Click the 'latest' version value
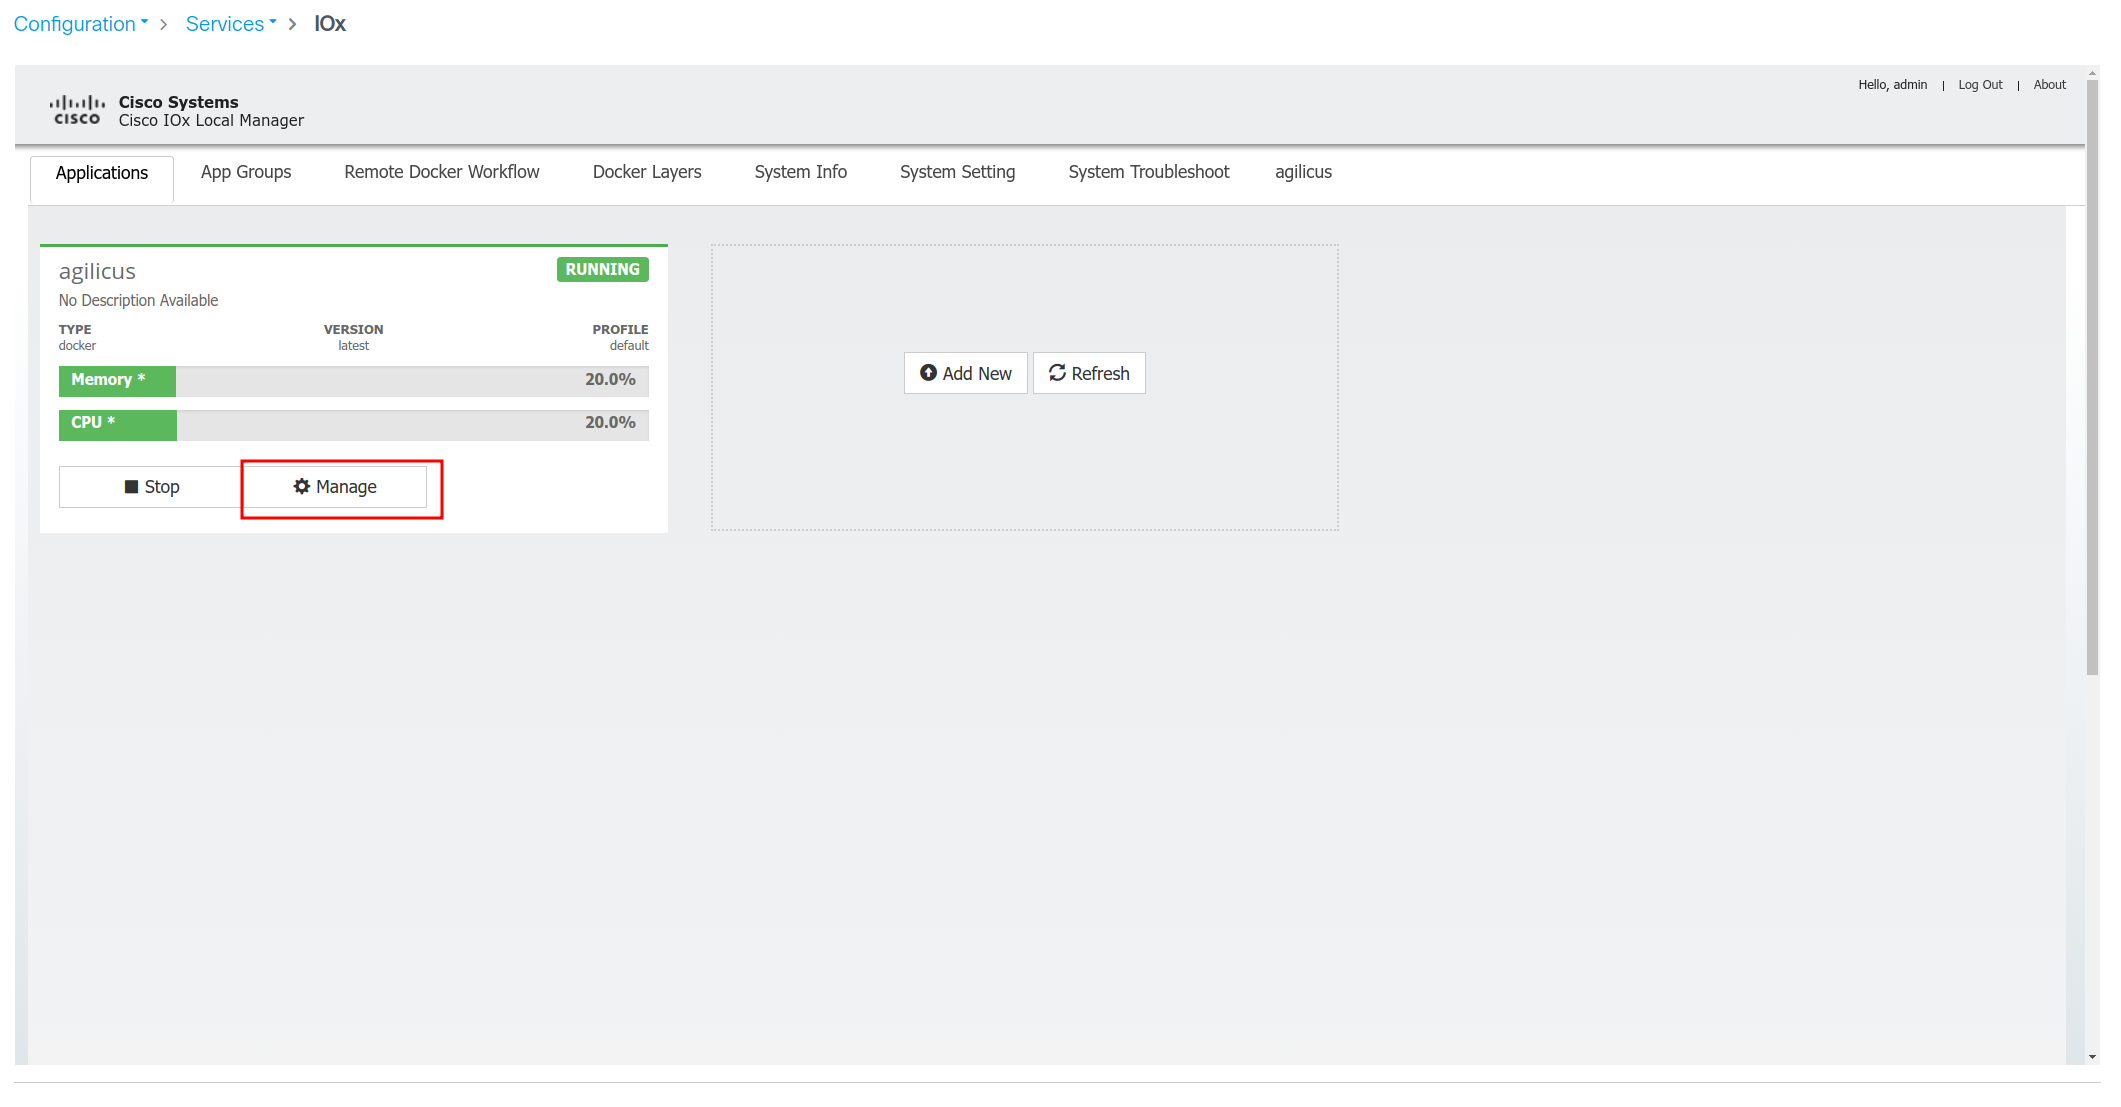 coord(353,346)
